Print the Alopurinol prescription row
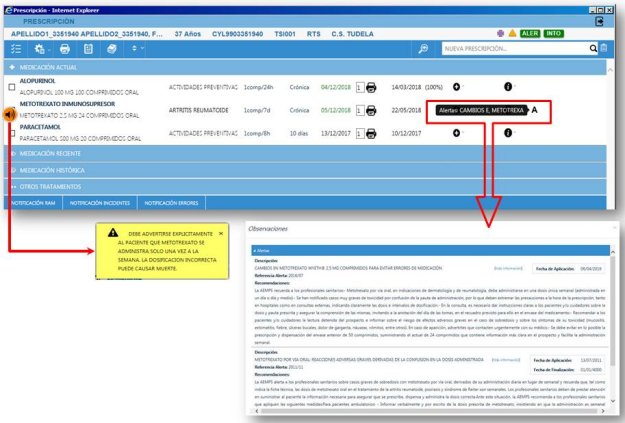This screenshot has width=625, height=423. (371, 87)
